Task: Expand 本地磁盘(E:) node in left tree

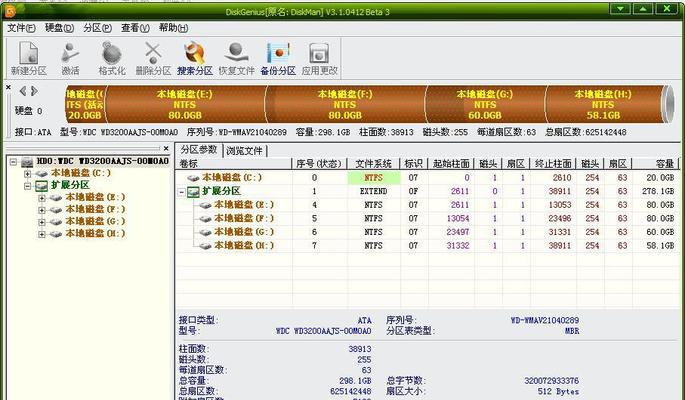Action: (42, 198)
